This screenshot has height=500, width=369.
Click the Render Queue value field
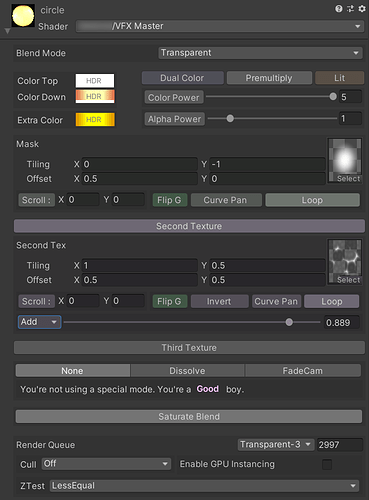click(339, 445)
